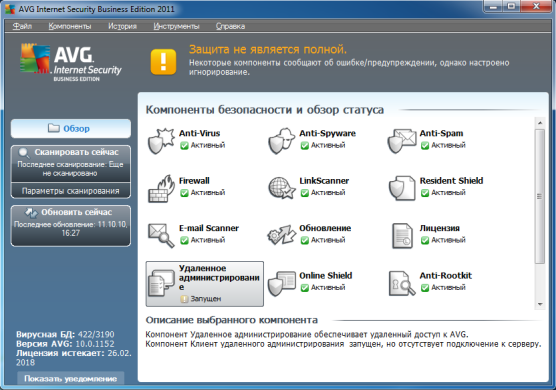556x390 pixels.
Task: Click Описание выбранного компонента heading
Action: click(232, 320)
